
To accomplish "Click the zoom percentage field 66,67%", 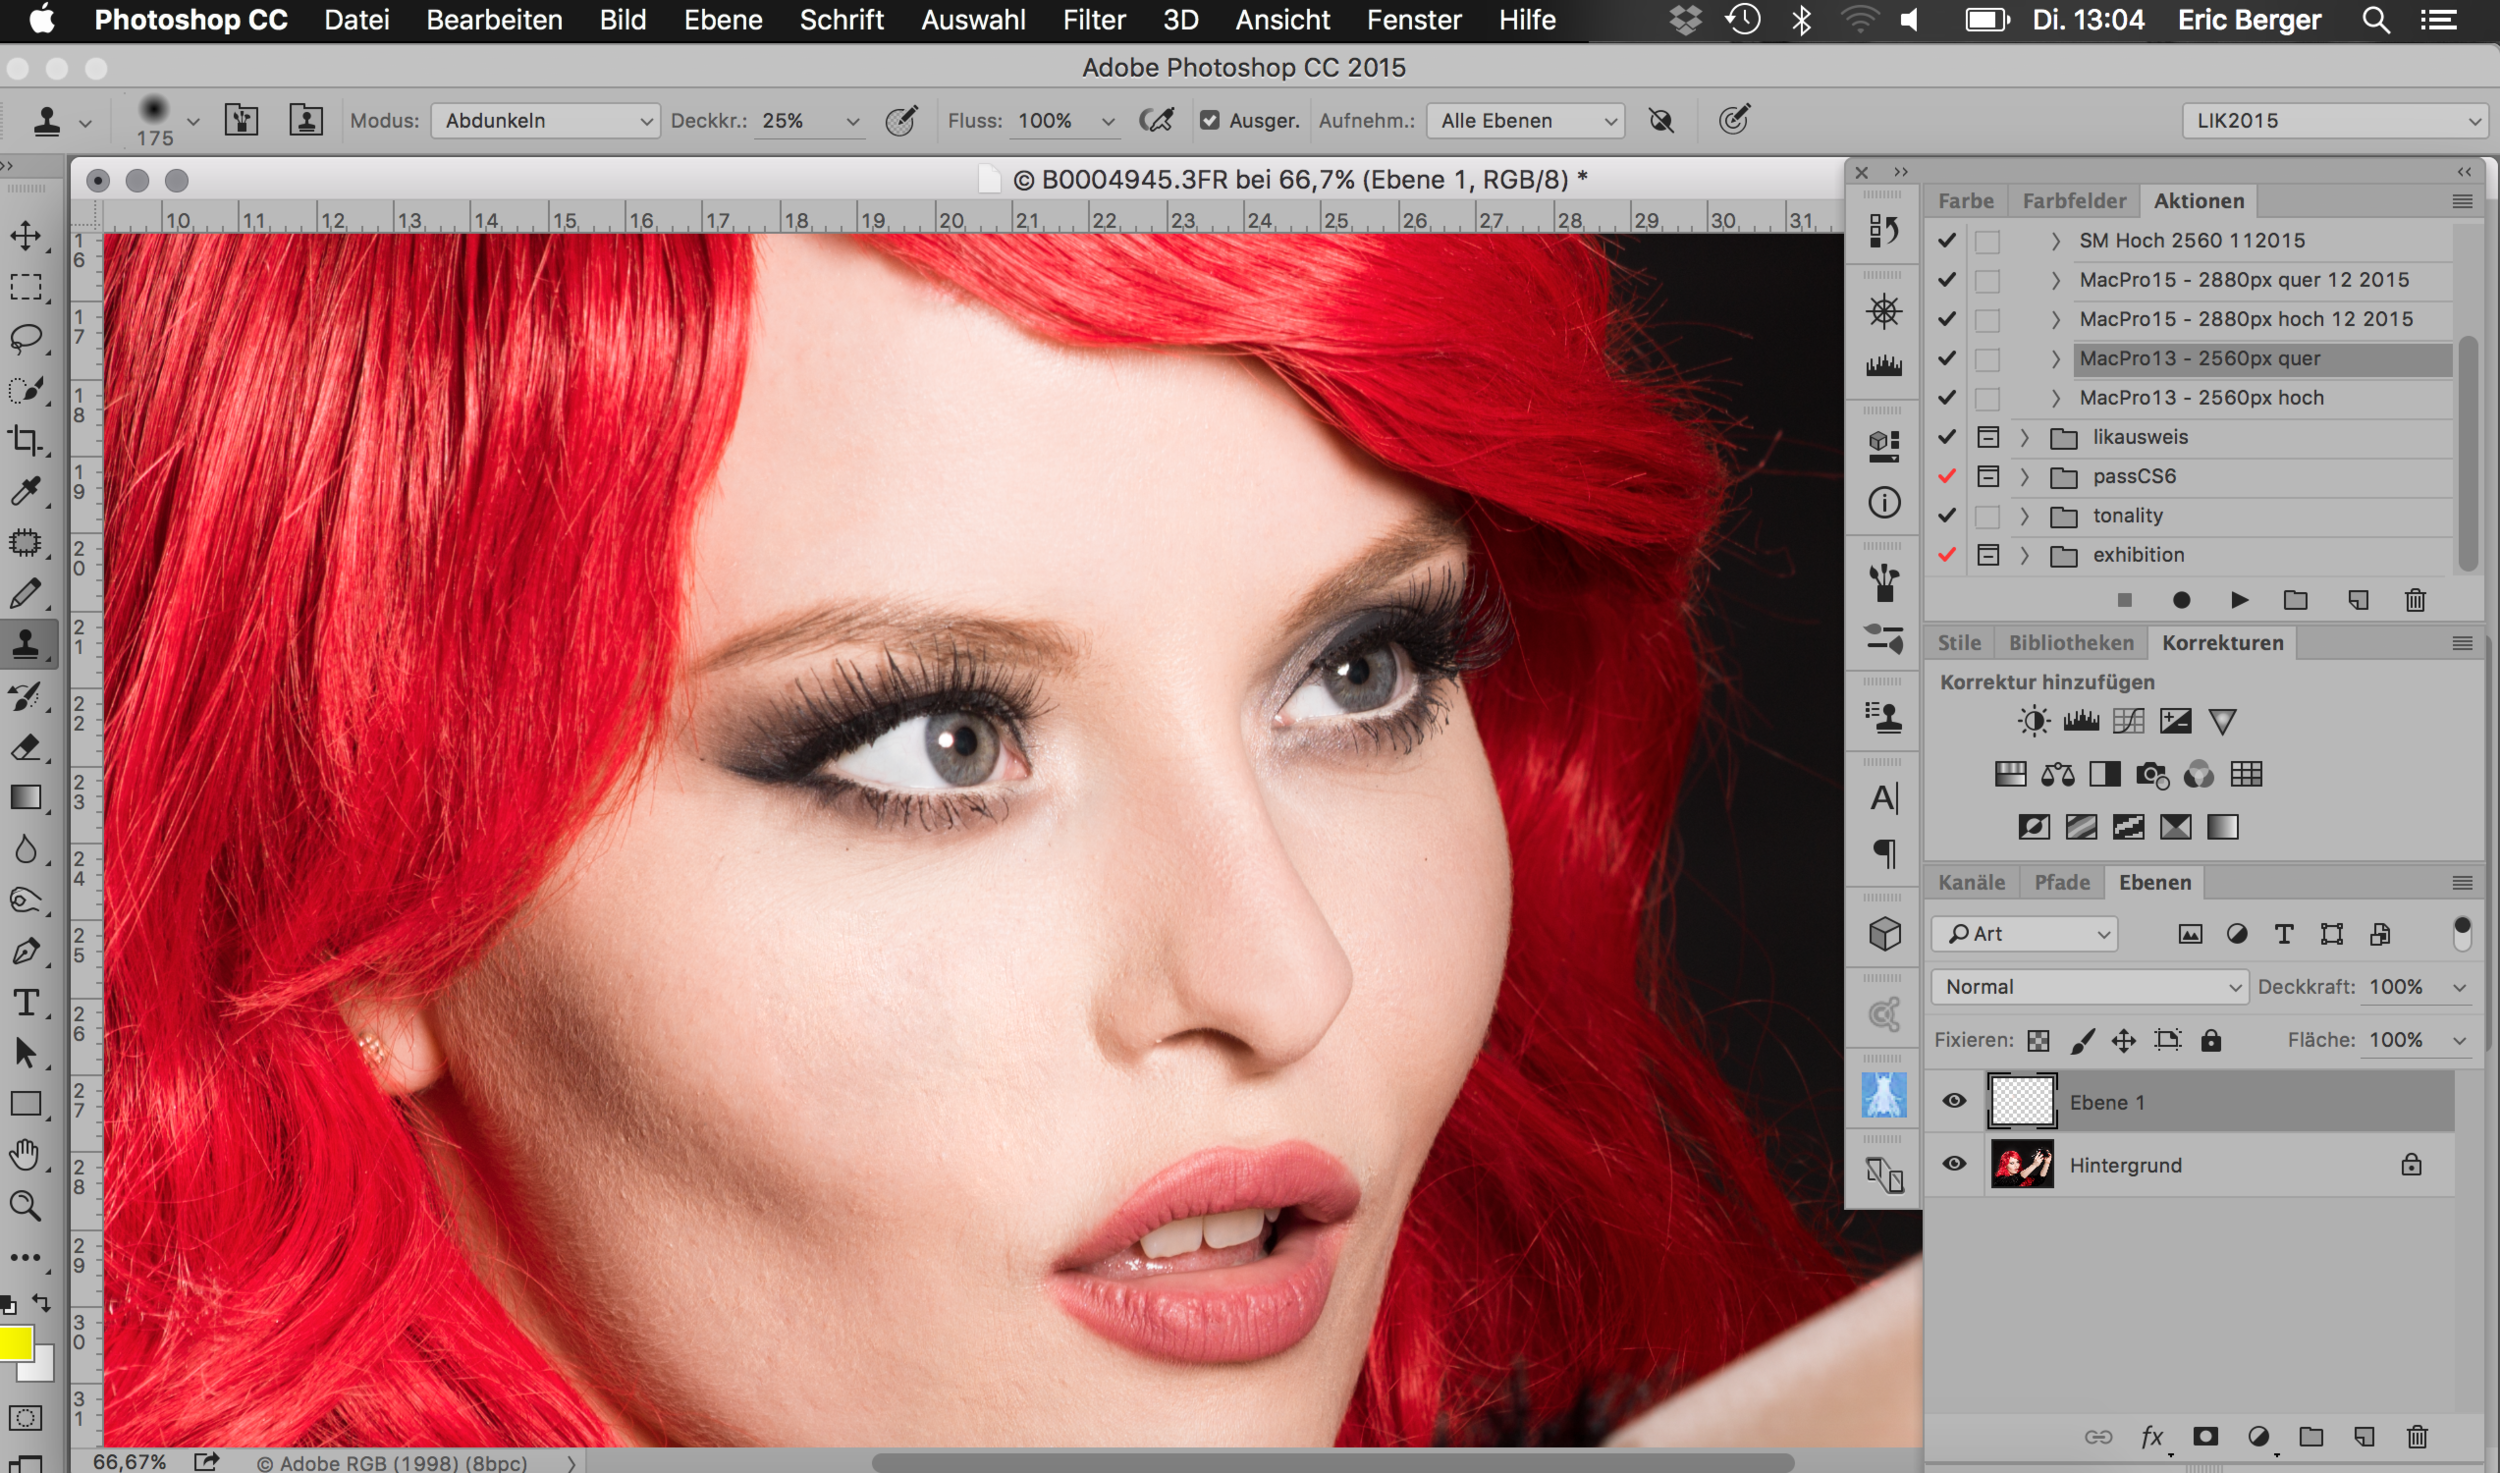I will 129,1461.
